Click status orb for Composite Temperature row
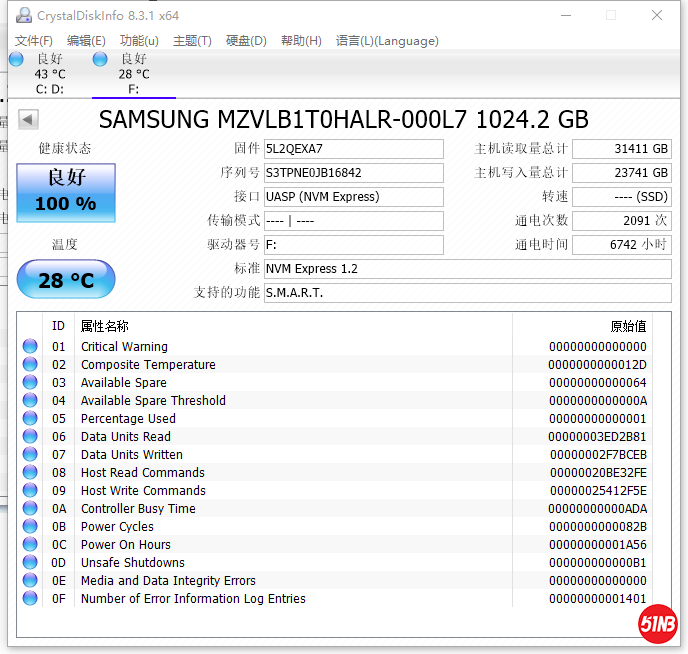 [x=30, y=365]
